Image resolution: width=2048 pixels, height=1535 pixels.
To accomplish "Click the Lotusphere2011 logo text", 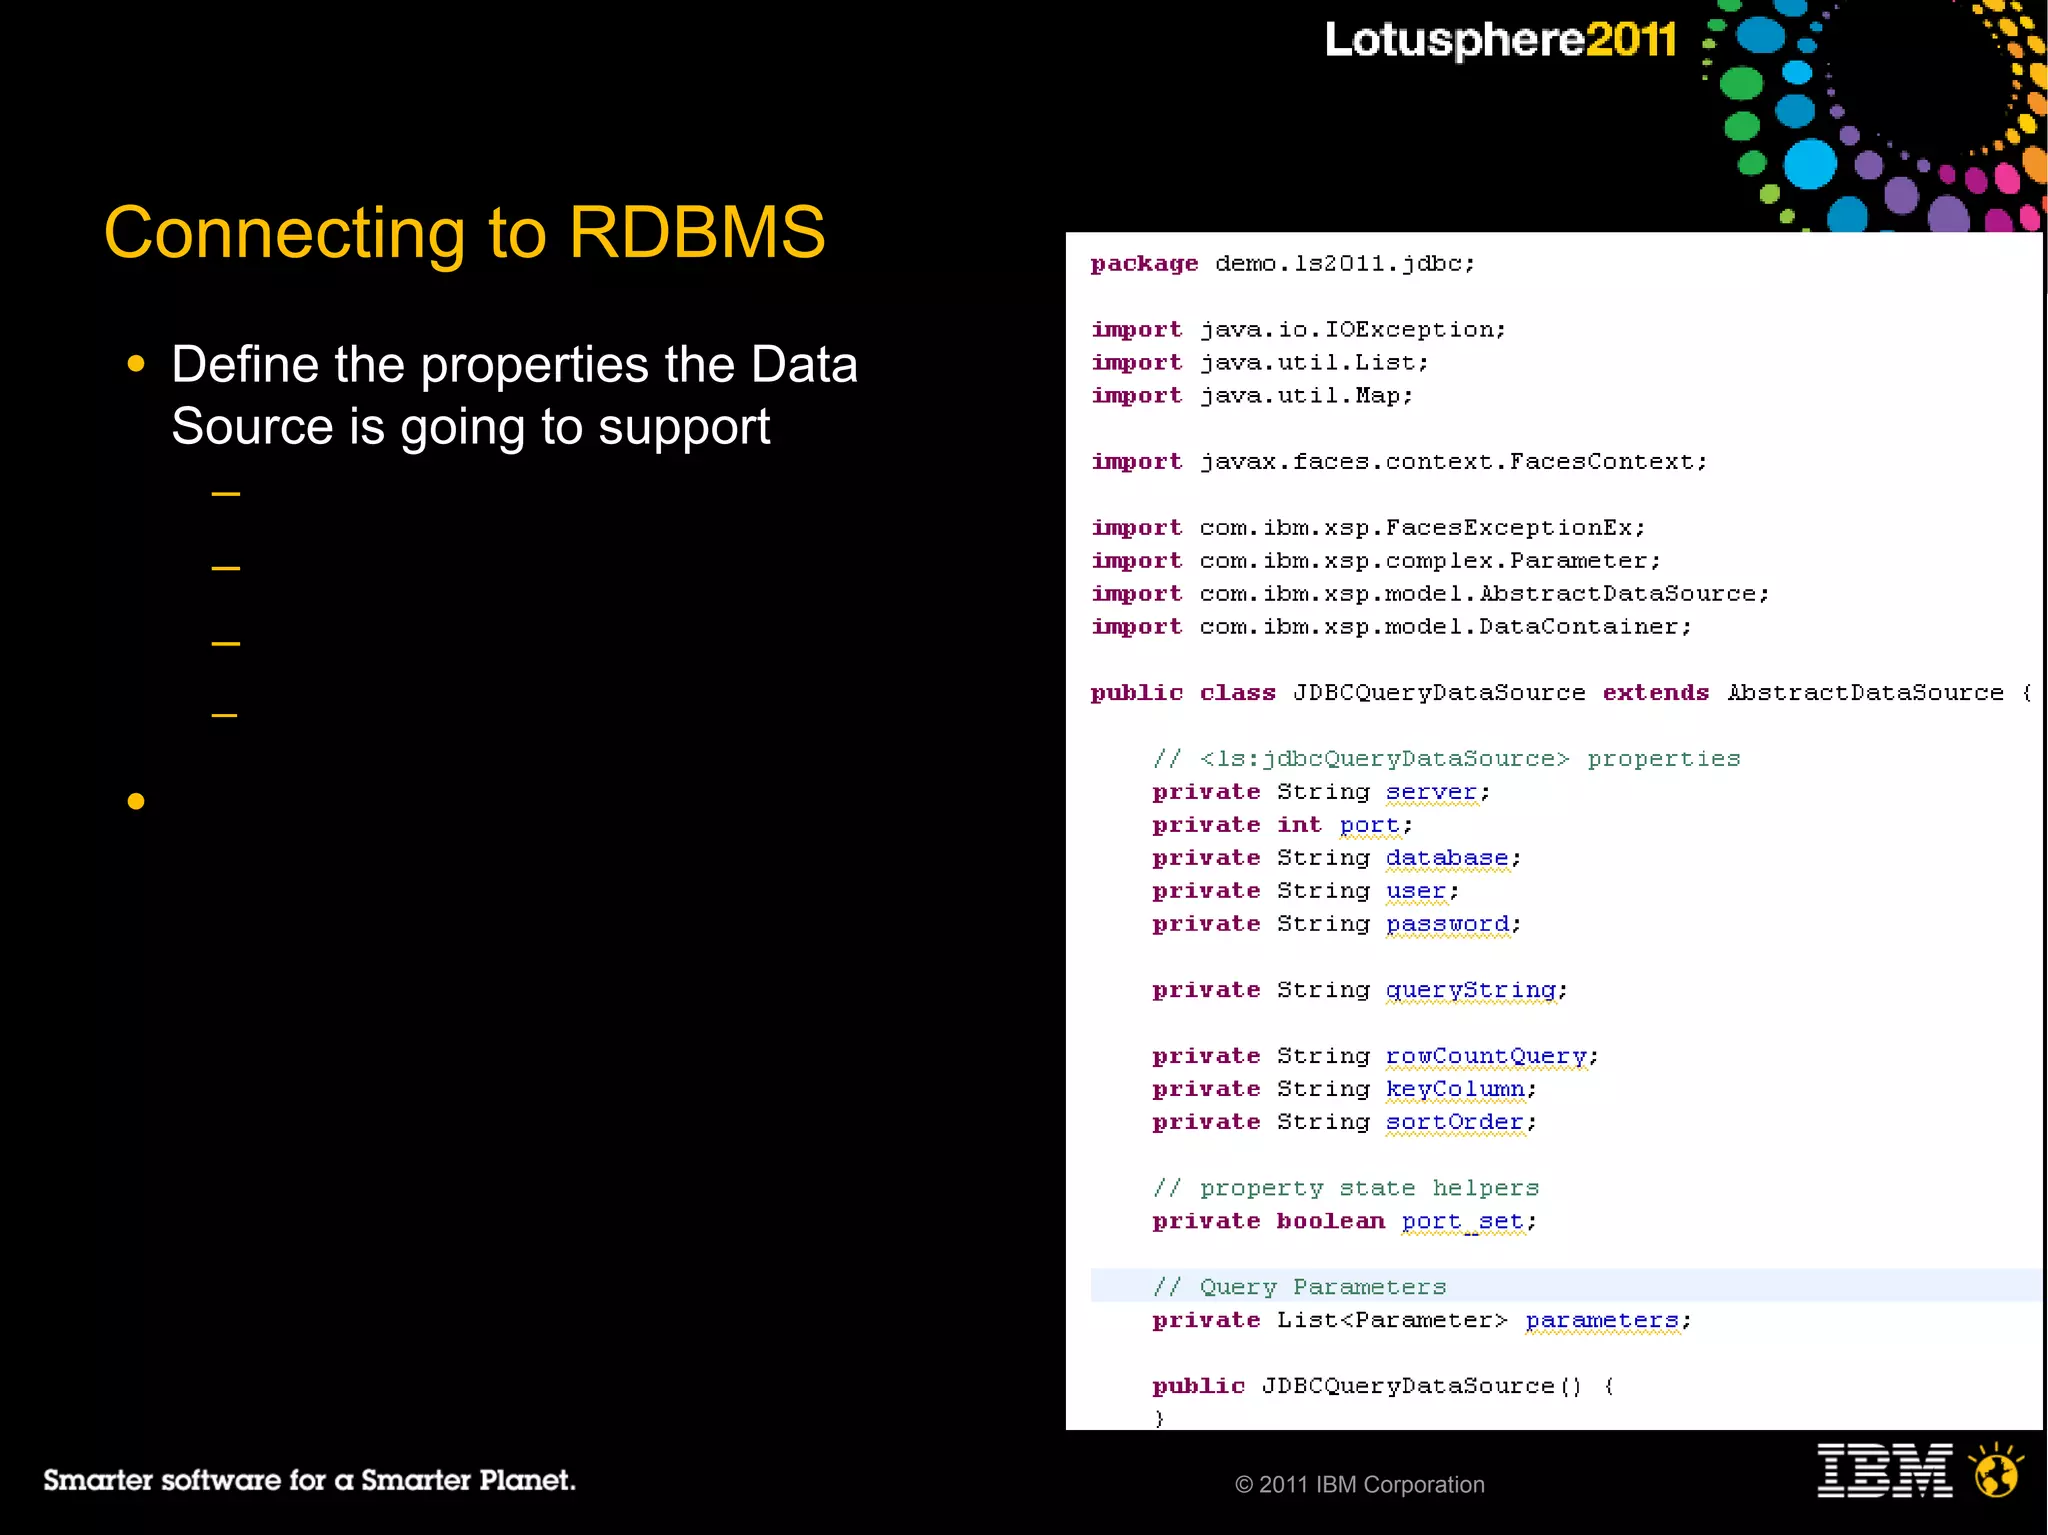I will 1500,41.
